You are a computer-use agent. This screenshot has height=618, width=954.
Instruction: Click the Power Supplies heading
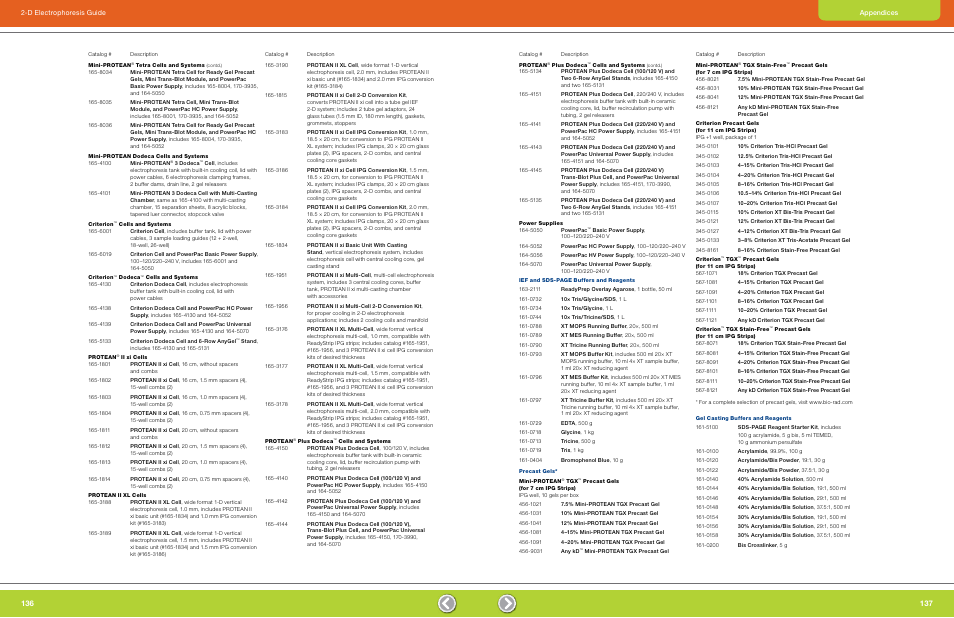coord(541,223)
